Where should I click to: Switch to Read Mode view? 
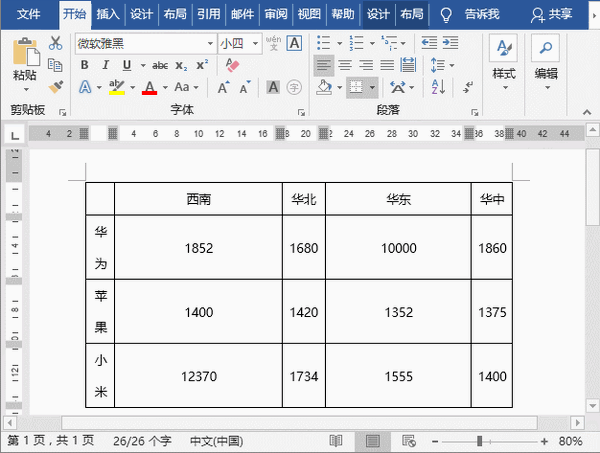(x=336, y=441)
